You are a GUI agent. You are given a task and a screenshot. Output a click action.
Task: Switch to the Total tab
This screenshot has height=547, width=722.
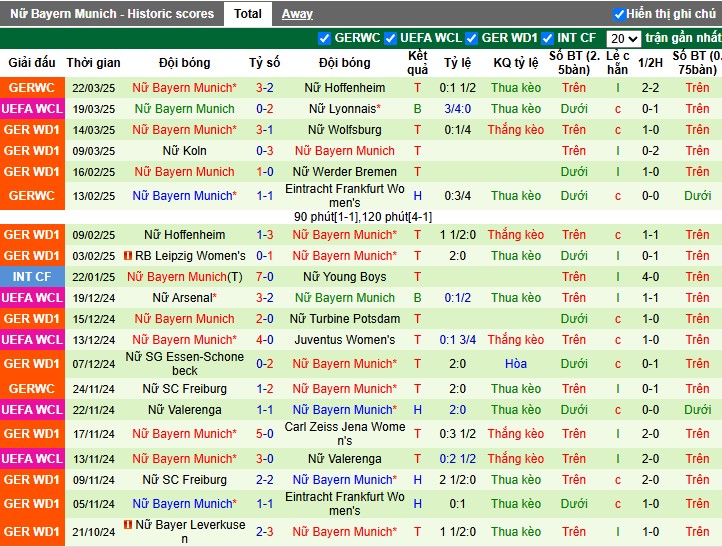pyautogui.click(x=247, y=14)
